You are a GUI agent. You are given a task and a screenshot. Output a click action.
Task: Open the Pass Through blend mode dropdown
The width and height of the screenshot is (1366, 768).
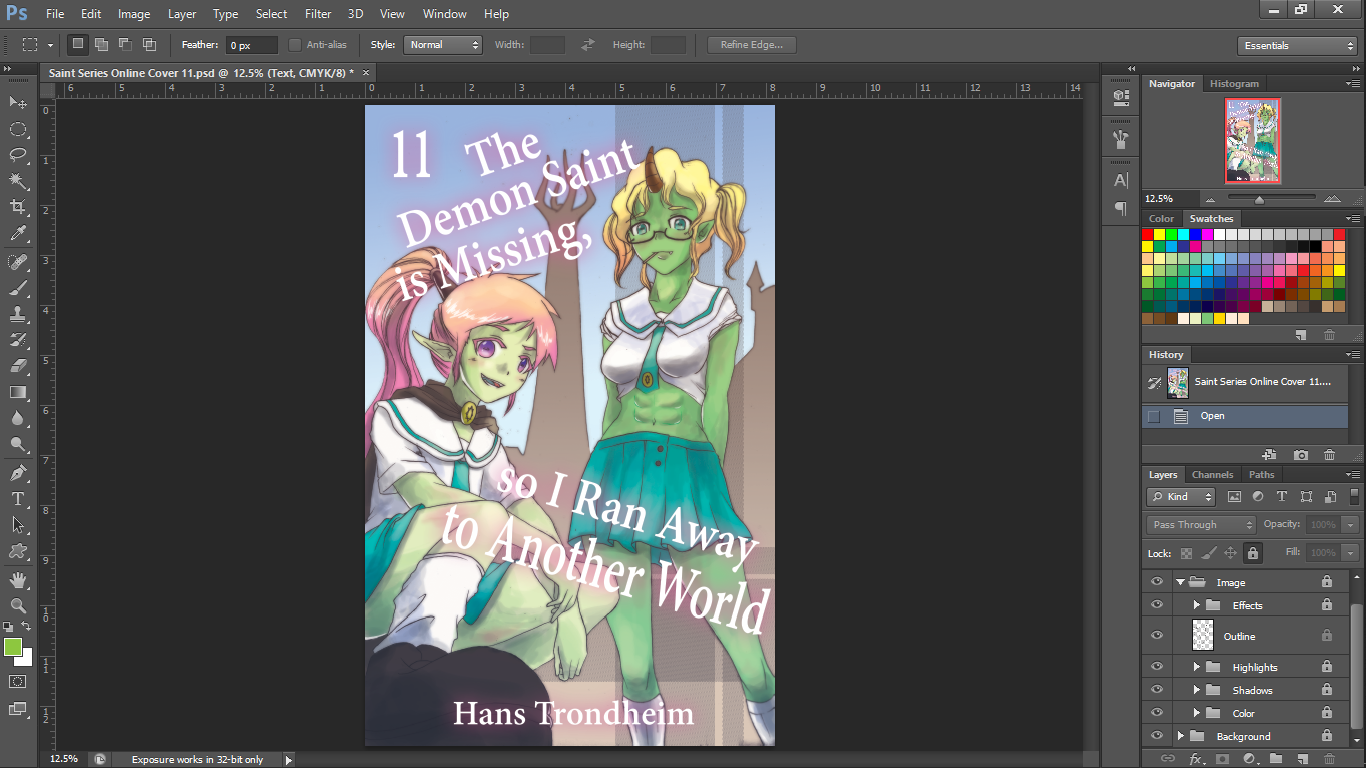pos(1201,525)
